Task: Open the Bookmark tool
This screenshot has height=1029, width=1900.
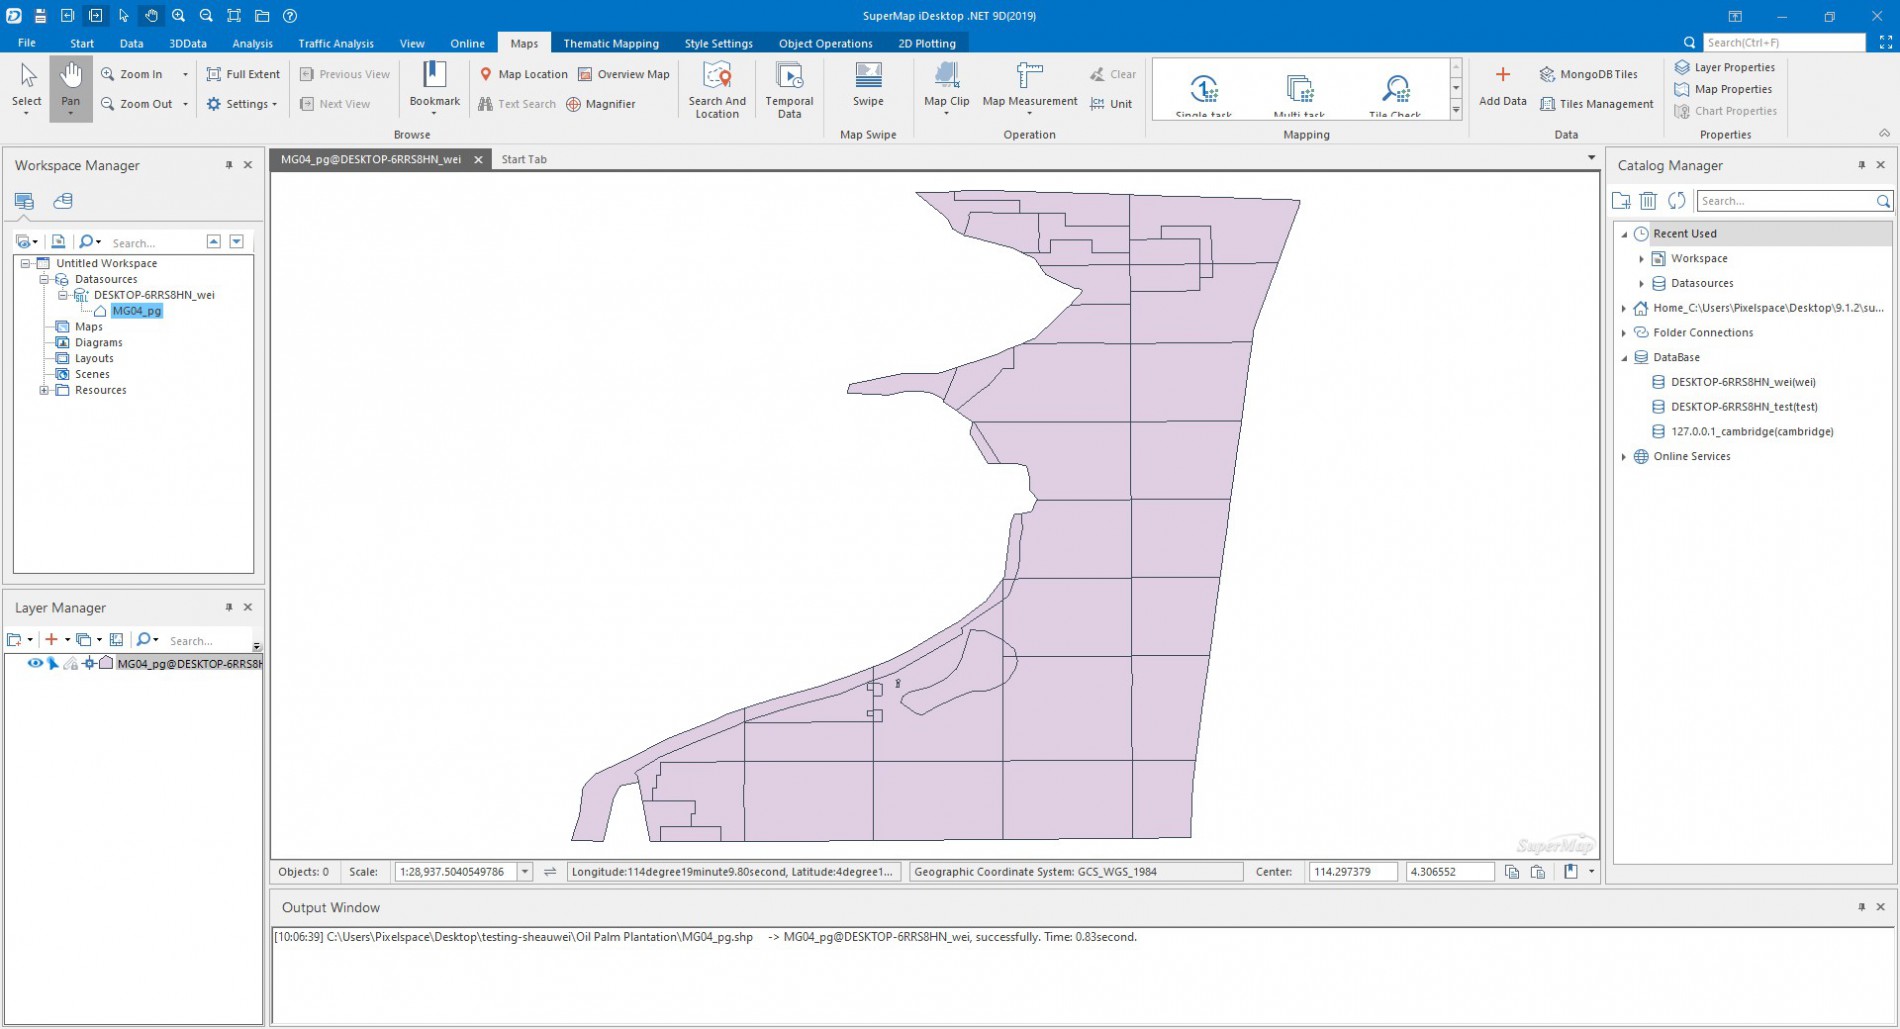Action: pos(434,88)
